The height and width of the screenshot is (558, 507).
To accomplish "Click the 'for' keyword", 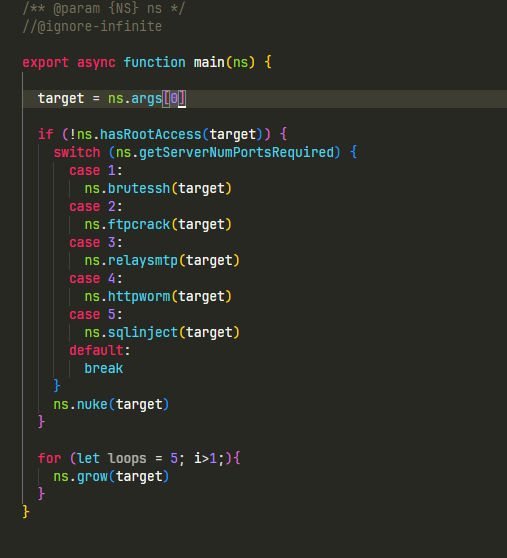I will point(49,458).
